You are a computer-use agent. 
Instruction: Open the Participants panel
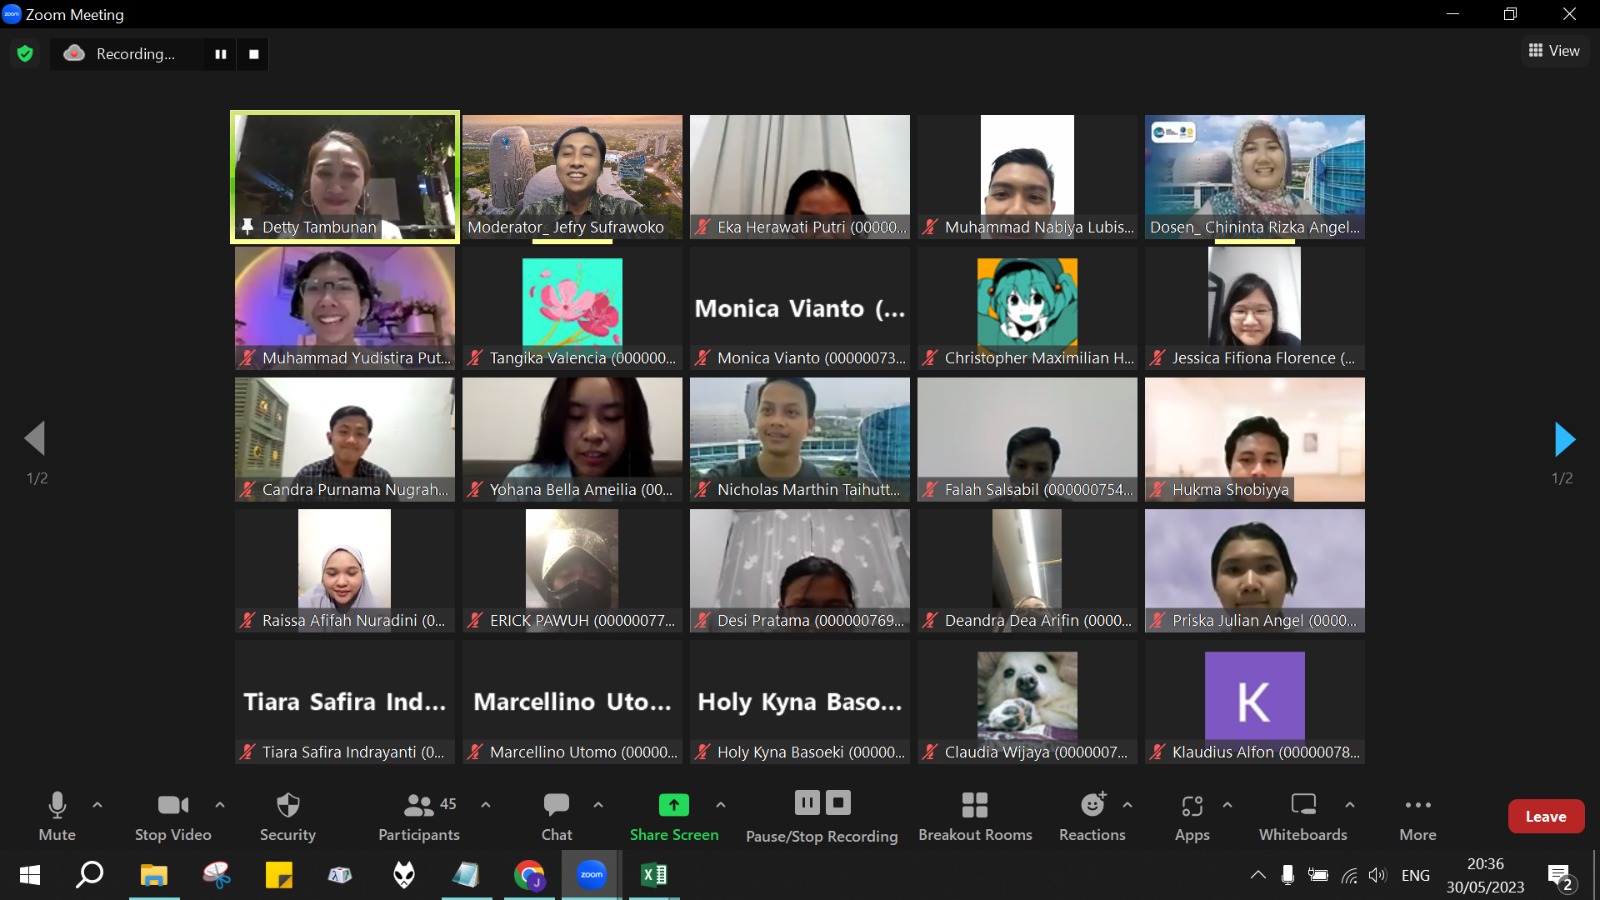(x=419, y=816)
